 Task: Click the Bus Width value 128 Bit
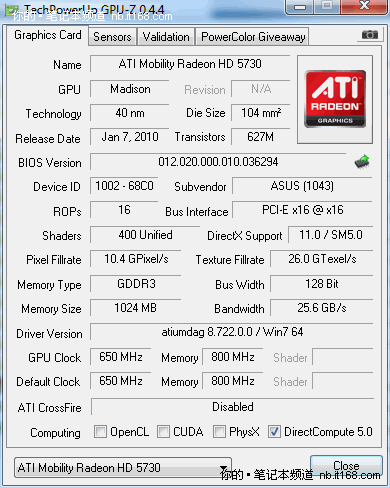coord(322,284)
